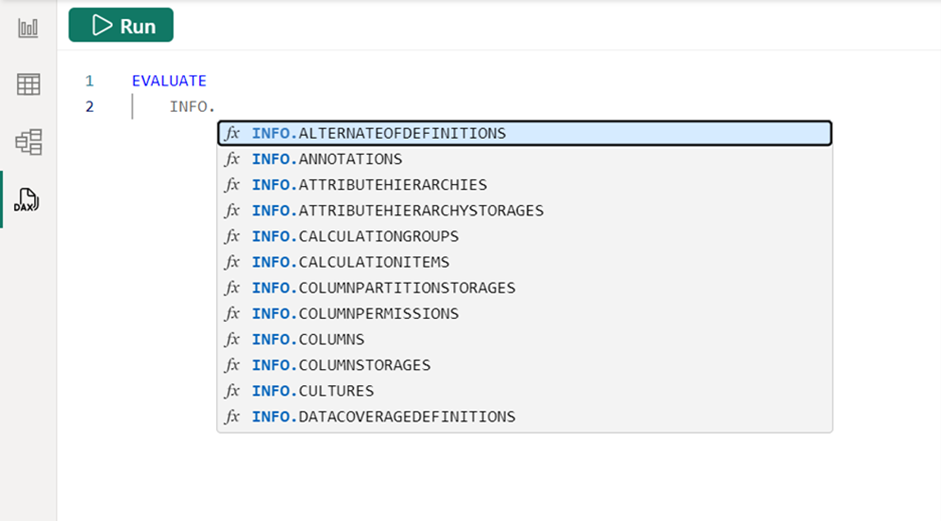
Task: Click fx icon beside INFO.DATACOVERAGEDEFINITIONS
Action: coord(232,417)
